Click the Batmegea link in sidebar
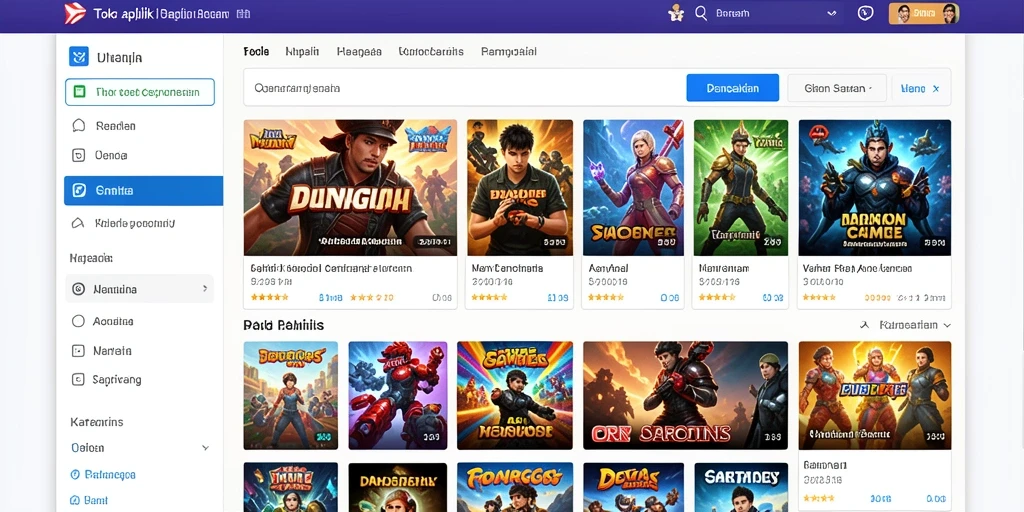This screenshot has width=1024, height=512. [103, 475]
